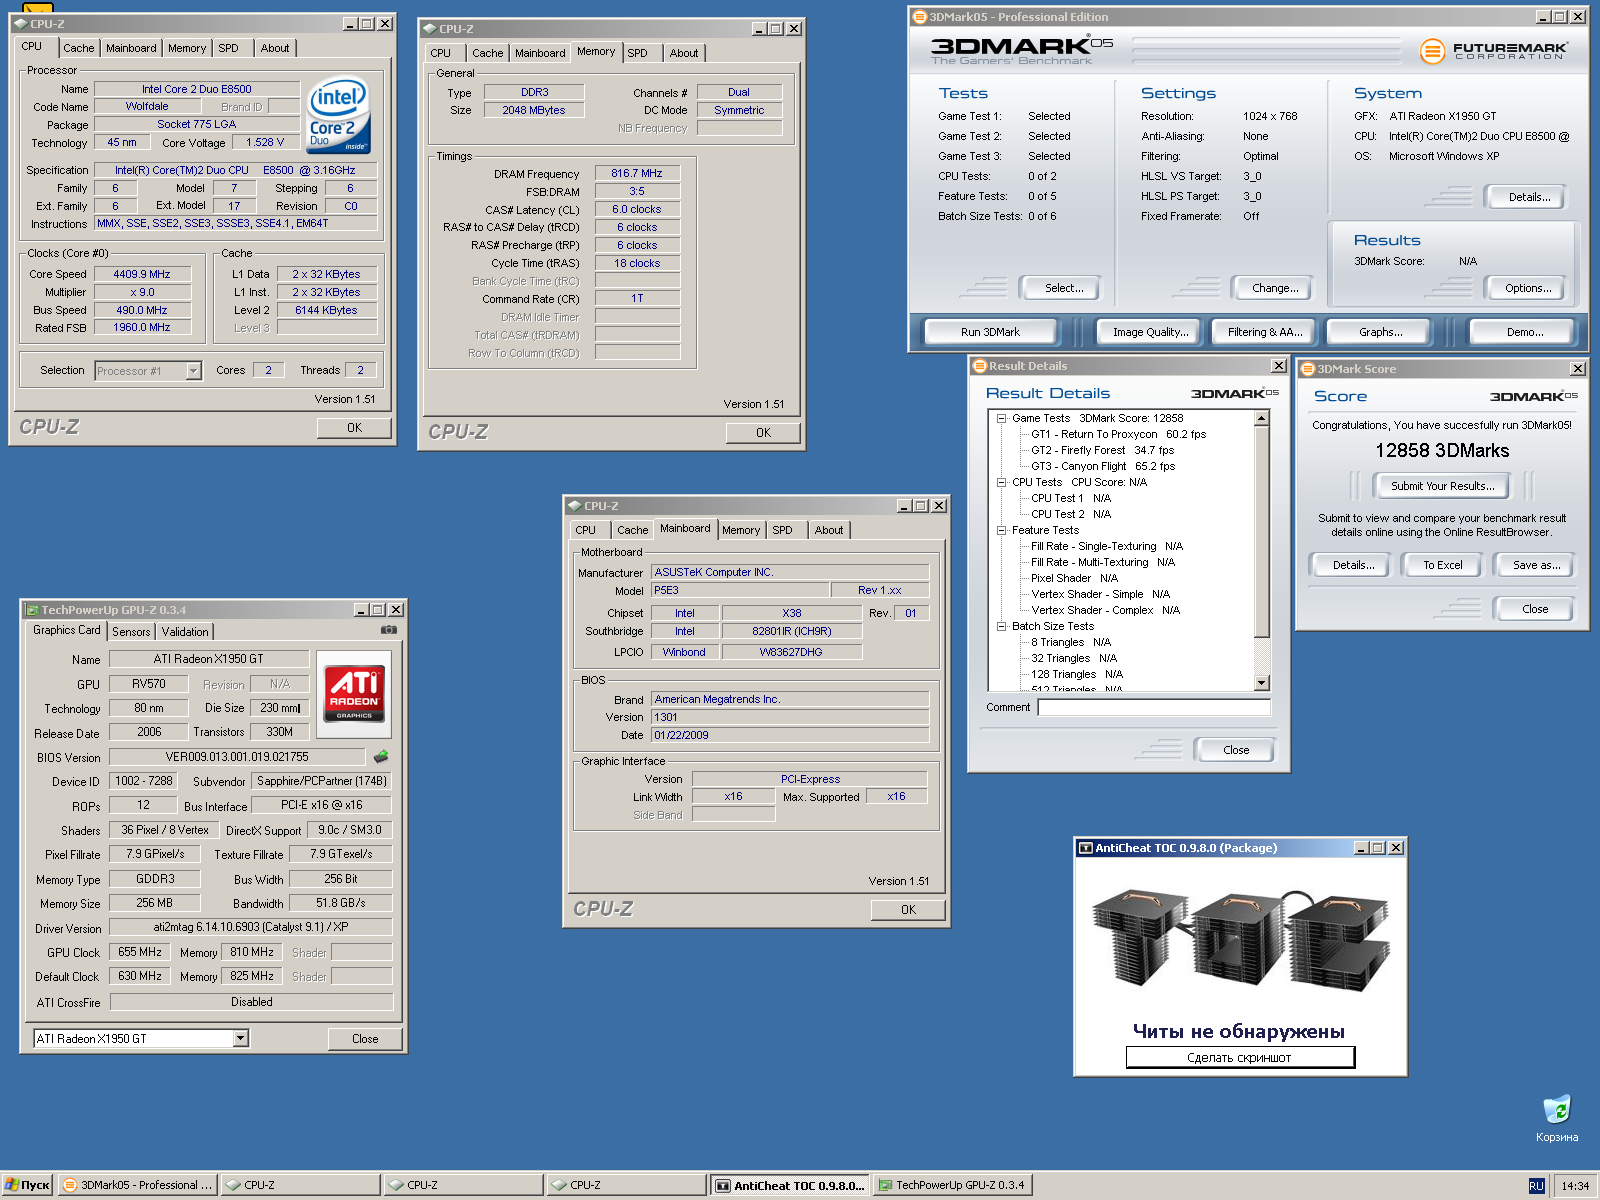This screenshot has width=1600, height=1200.
Task: Open the SPD tab in first CPU-Z
Action: pyautogui.click(x=229, y=48)
